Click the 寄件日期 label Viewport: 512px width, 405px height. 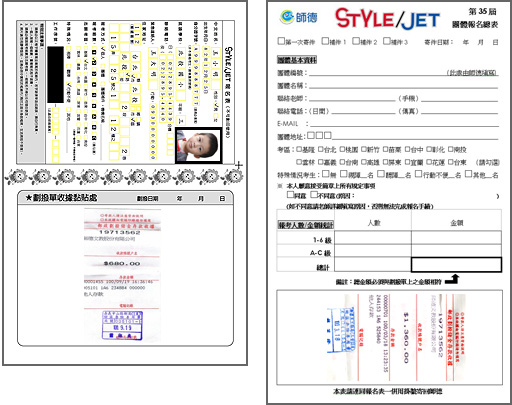point(438,42)
